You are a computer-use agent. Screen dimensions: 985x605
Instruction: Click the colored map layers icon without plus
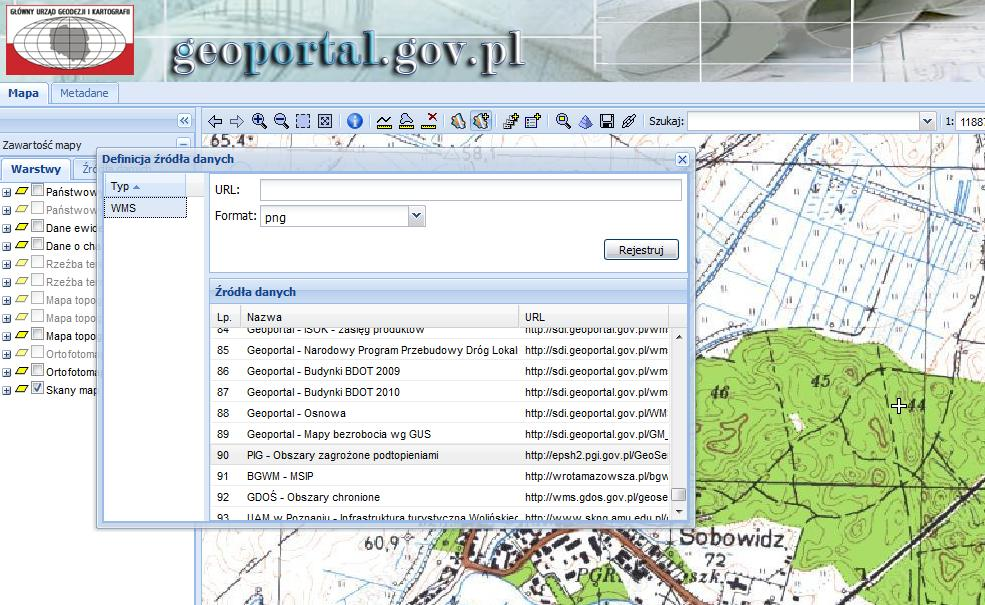click(459, 121)
